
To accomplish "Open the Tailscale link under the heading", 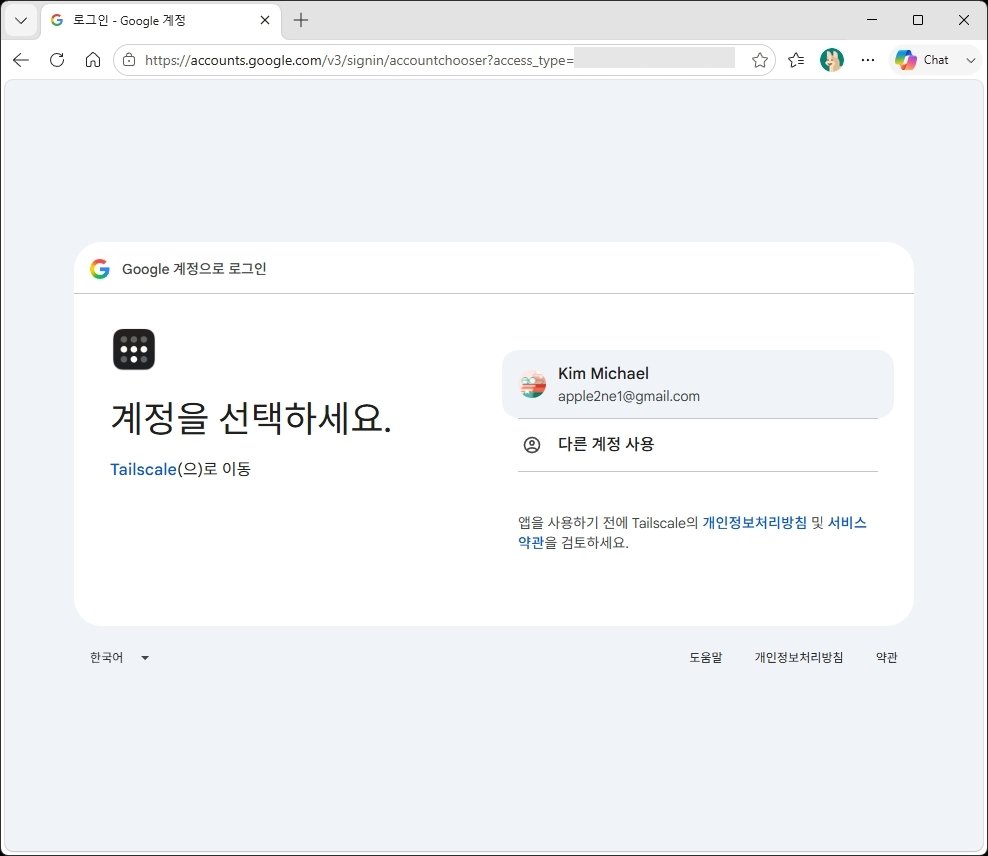I will point(143,469).
